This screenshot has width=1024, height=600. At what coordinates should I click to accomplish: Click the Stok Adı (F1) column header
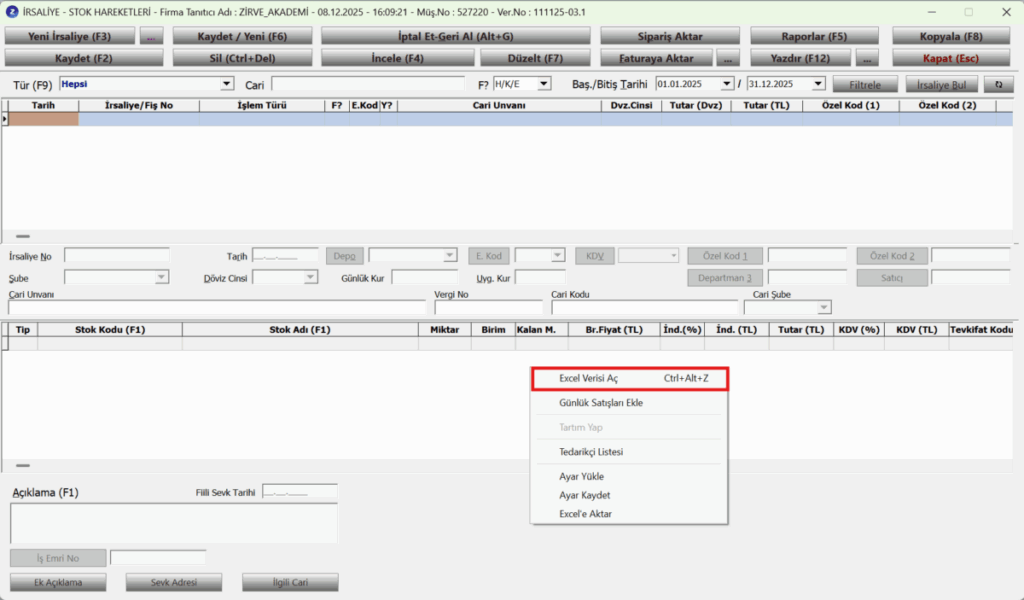pos(300,330)
